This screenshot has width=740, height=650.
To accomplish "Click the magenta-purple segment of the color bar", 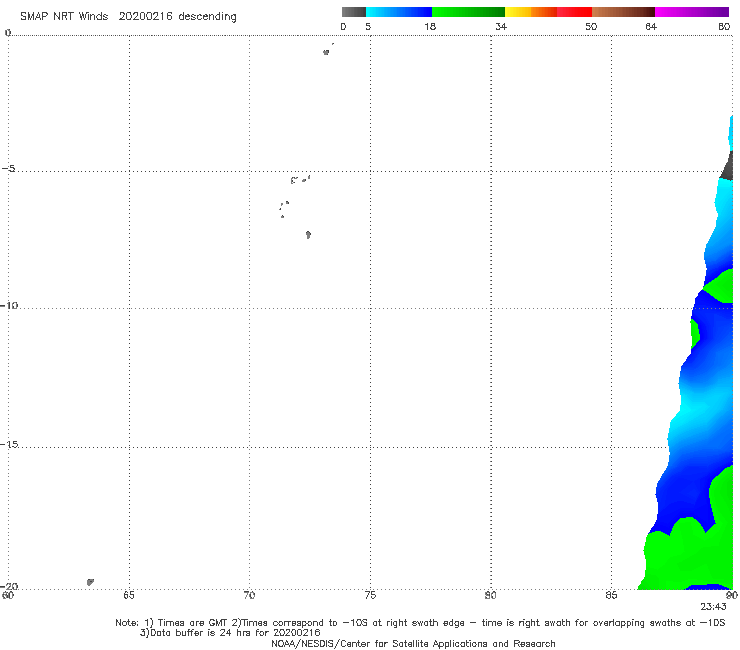I will point(692,12).
